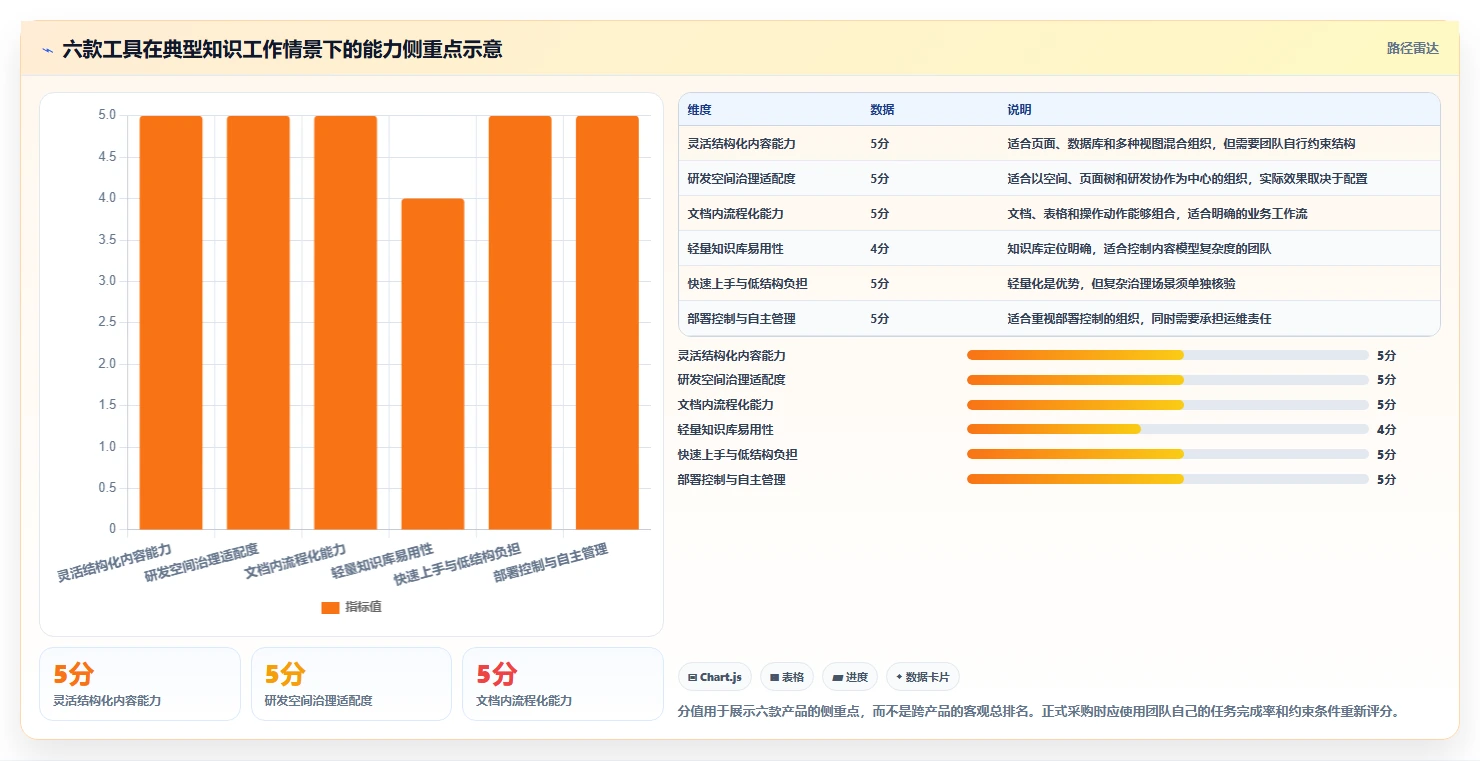The width and height of the screenshot is (1480, 761).
Task: Click the chart bar for 快速上手与低结构负担
Action: click(520, 322)
